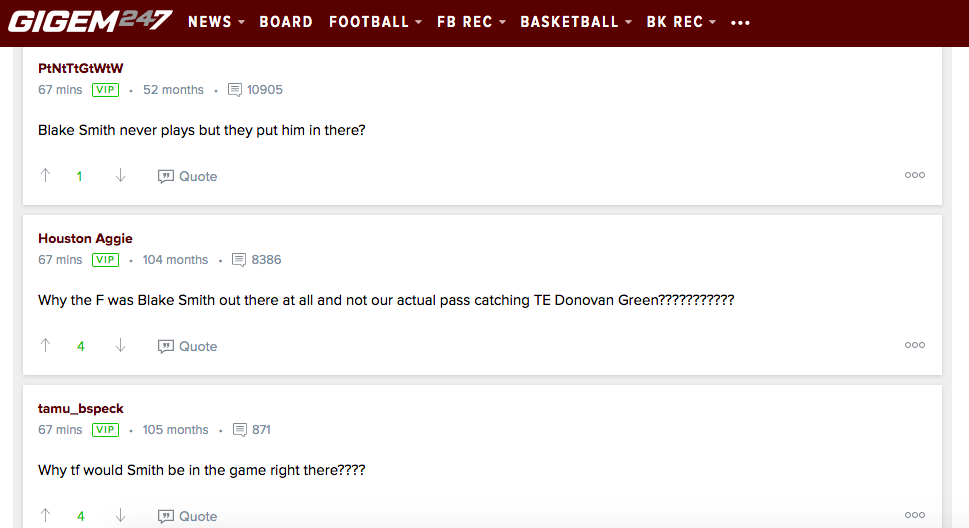This screenshot has height=528, width=969.
Task: Open the BK Rec dropdown
Action: pos(681,22)
